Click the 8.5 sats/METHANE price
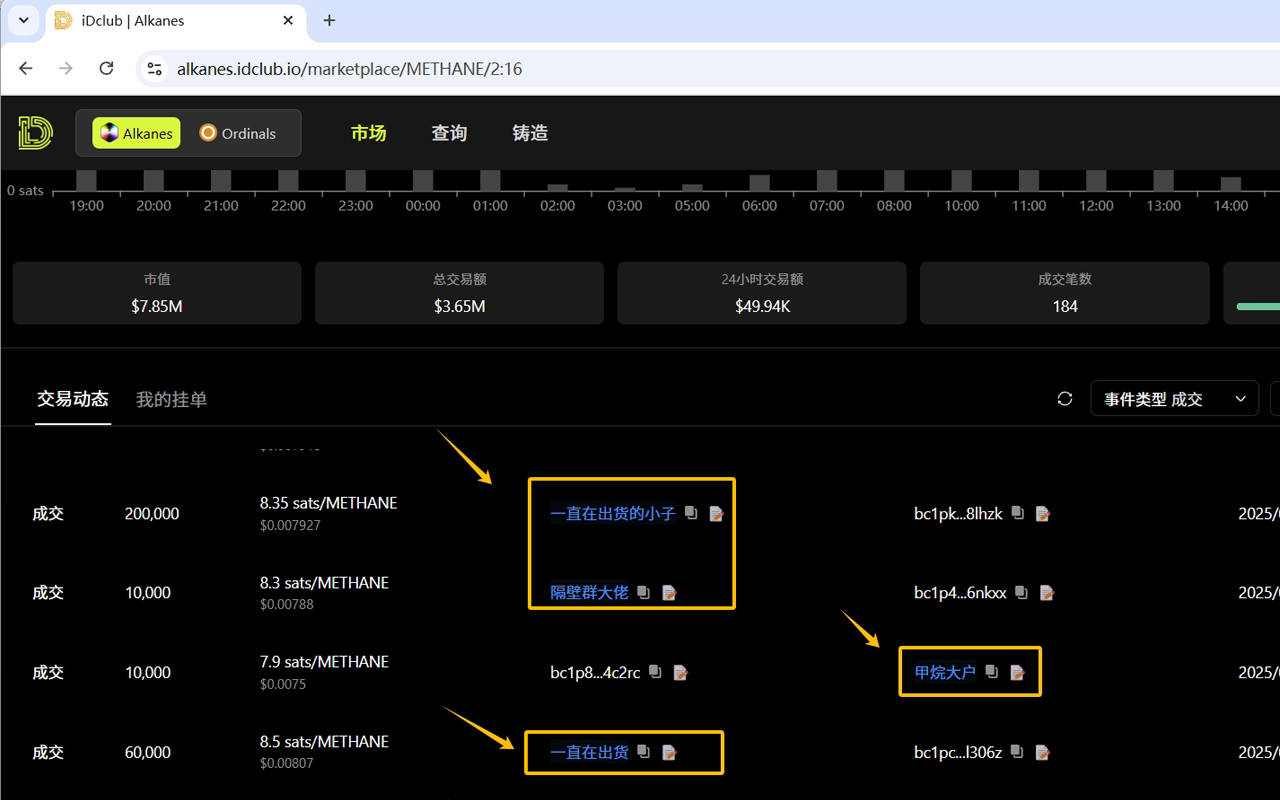Image resolution: width=1280 pixels, height=800 pixels. pos(325,741)
